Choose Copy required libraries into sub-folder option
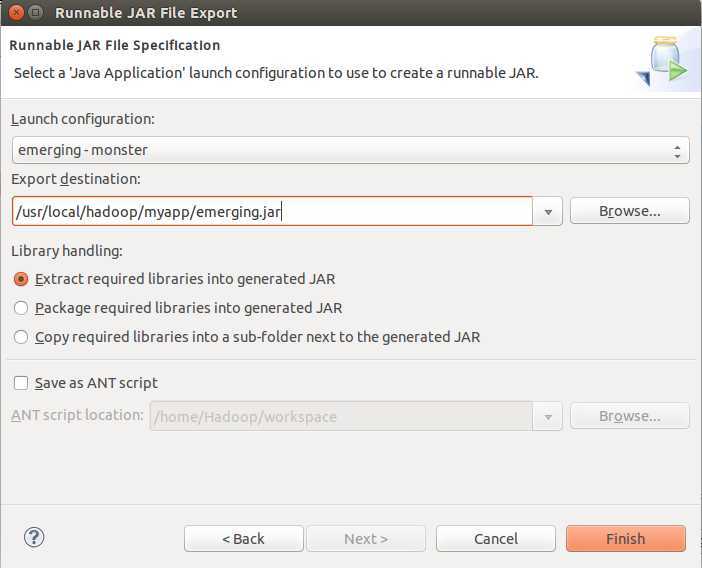Viewport: 702px width, 568px height. click(x=21, y=337)
